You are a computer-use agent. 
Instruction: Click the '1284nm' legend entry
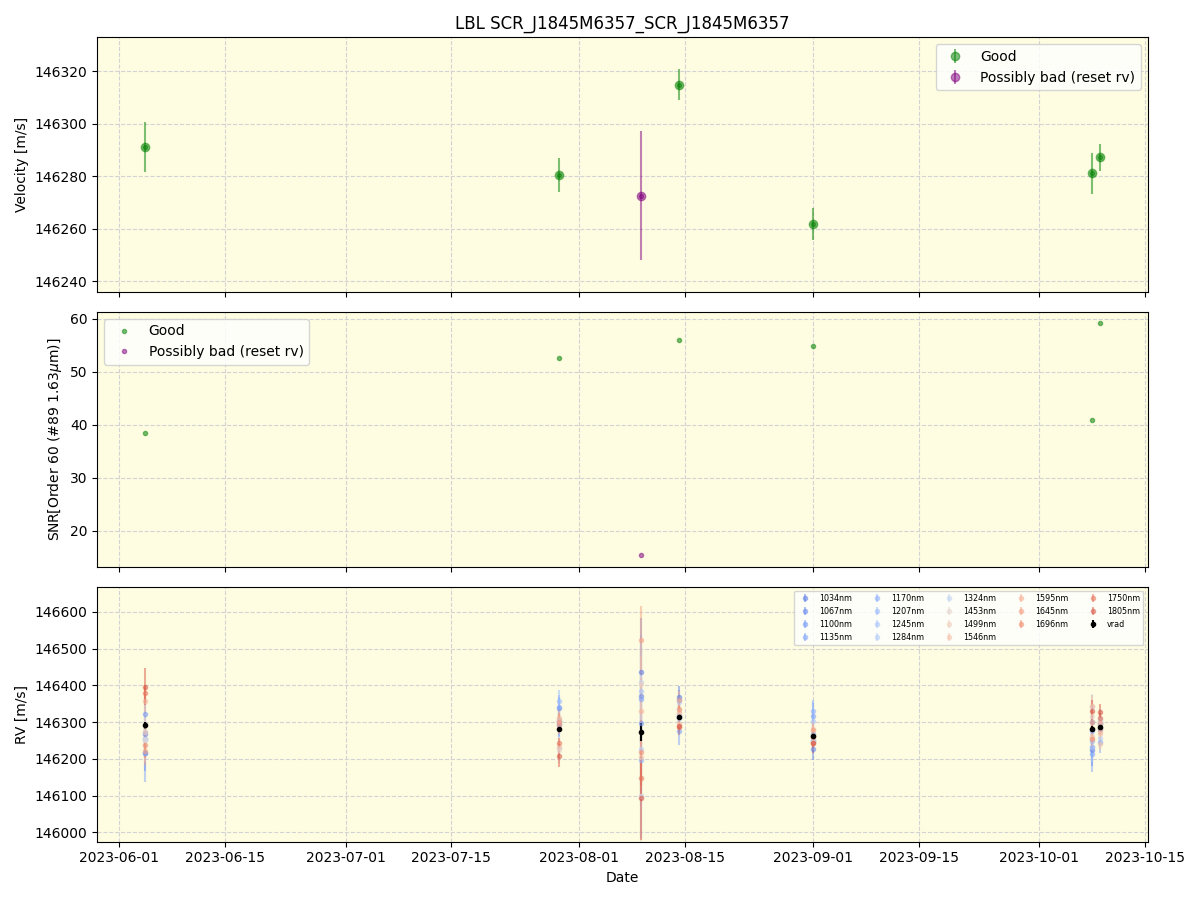(908, 637)
